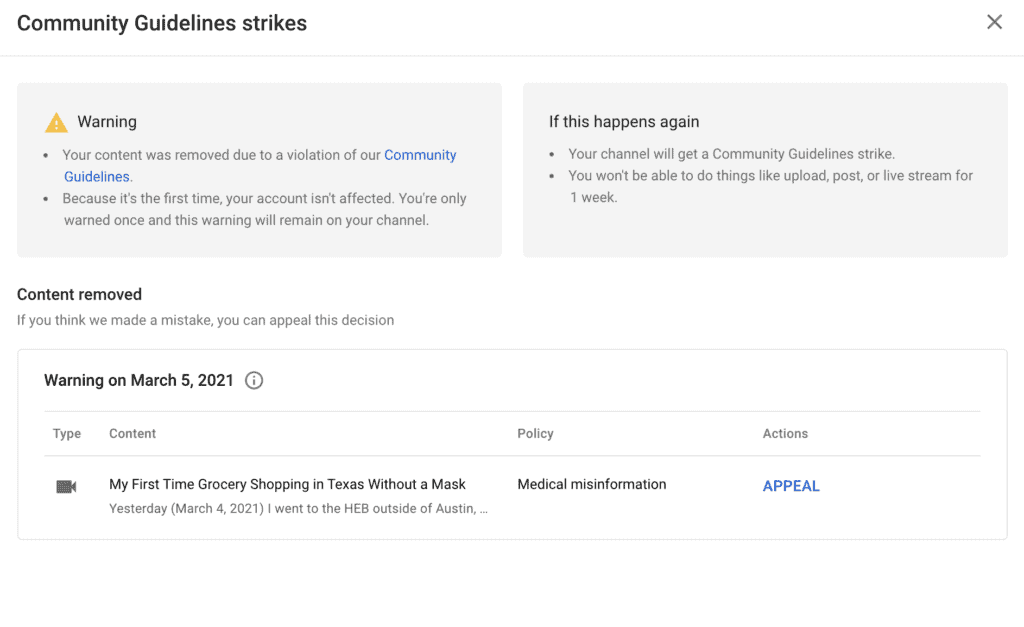Open the video titled My First Time Grocery Shopping

287,484
